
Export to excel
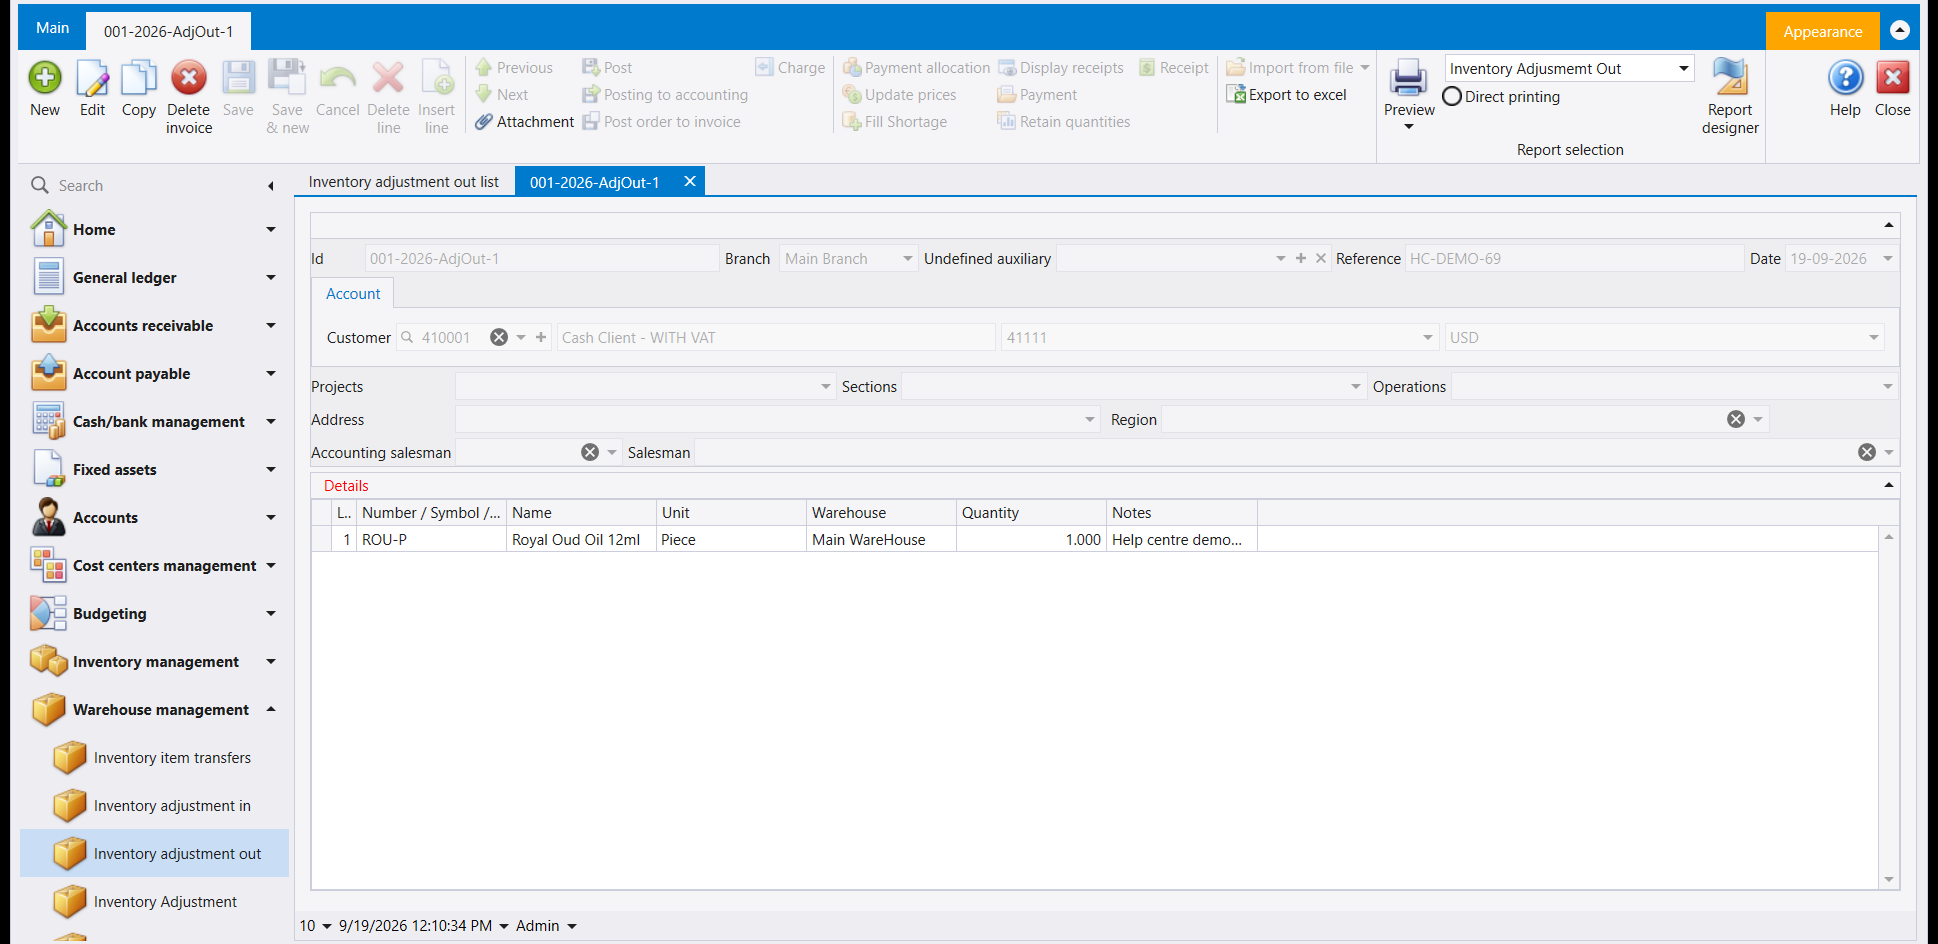[x=1287, y=95]
